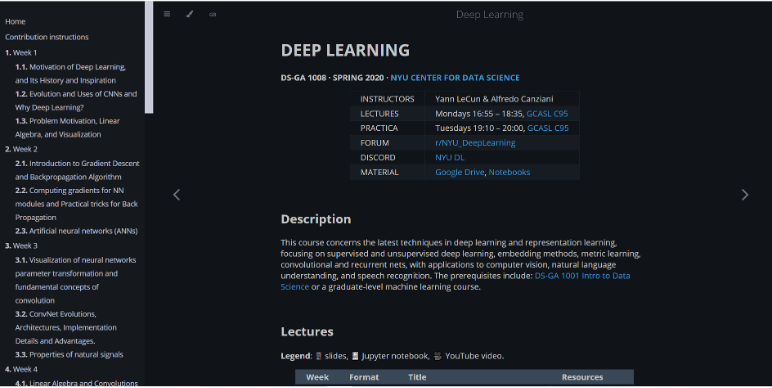
Task: Click the Description heading
Action: (x=316, y=219)
